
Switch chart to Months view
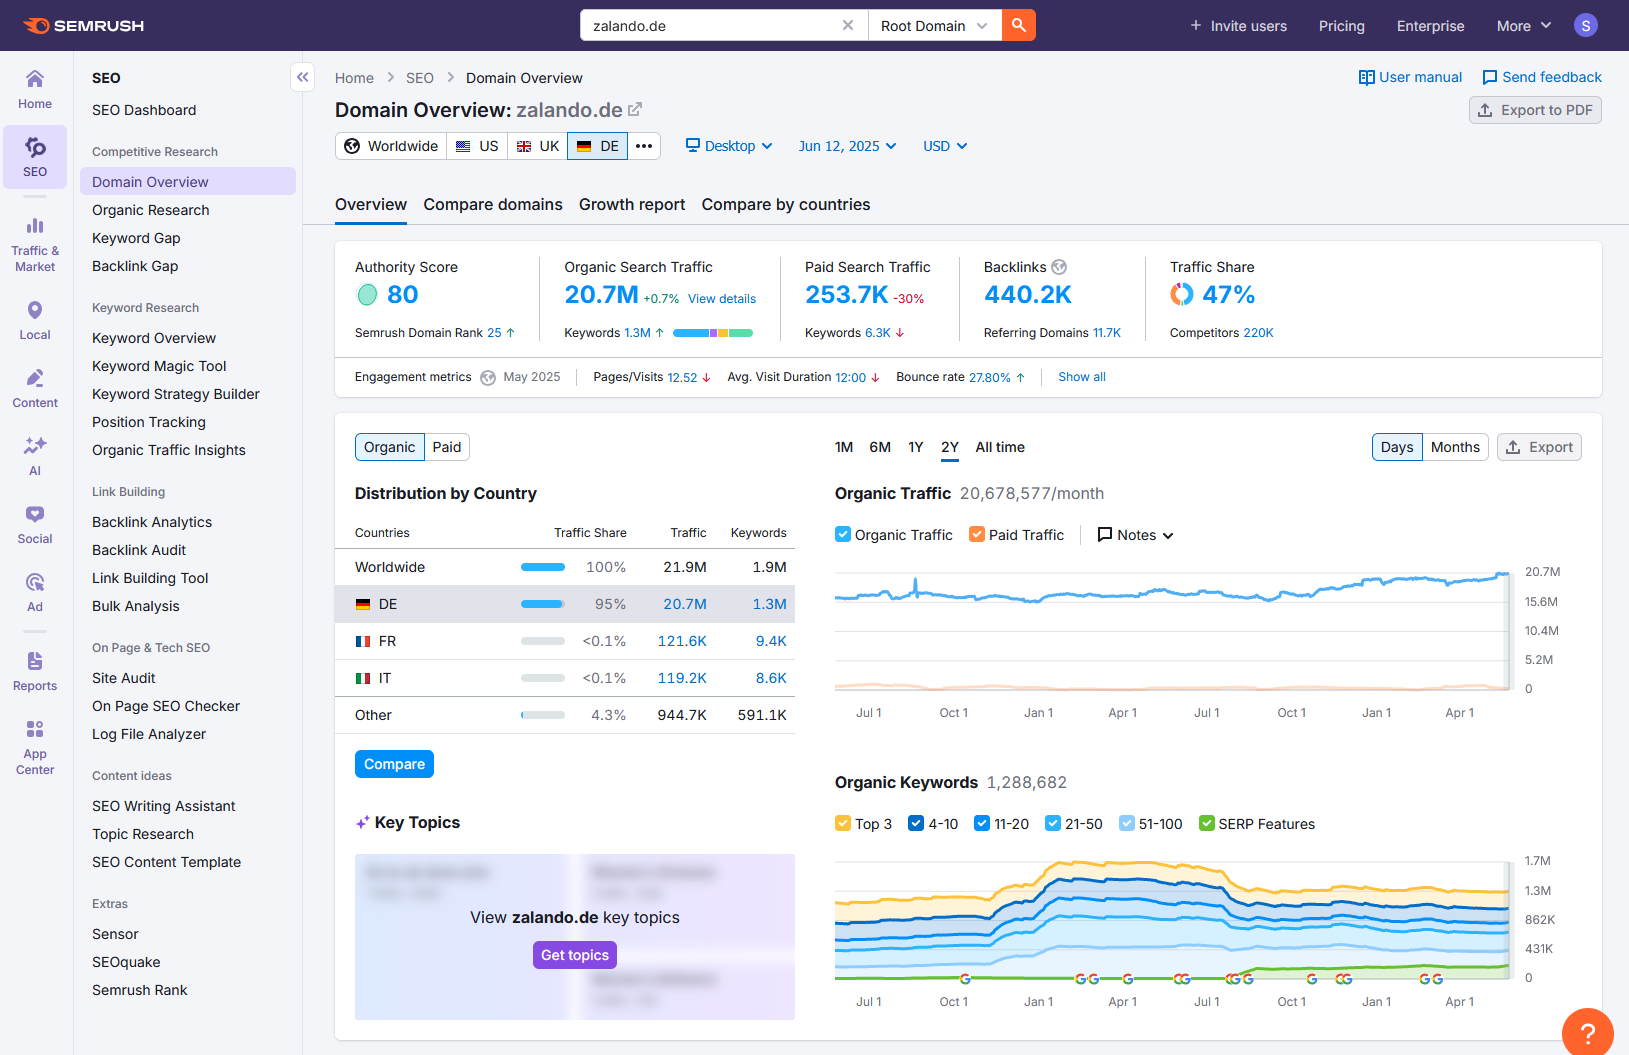tap(1455, 447)
